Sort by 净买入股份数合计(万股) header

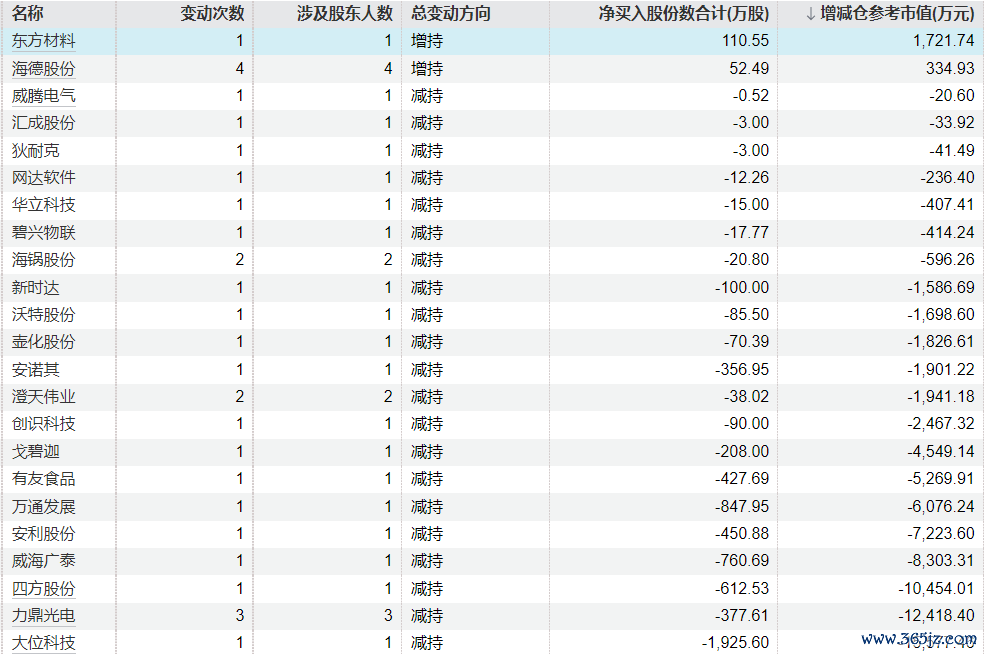point(684,14)
